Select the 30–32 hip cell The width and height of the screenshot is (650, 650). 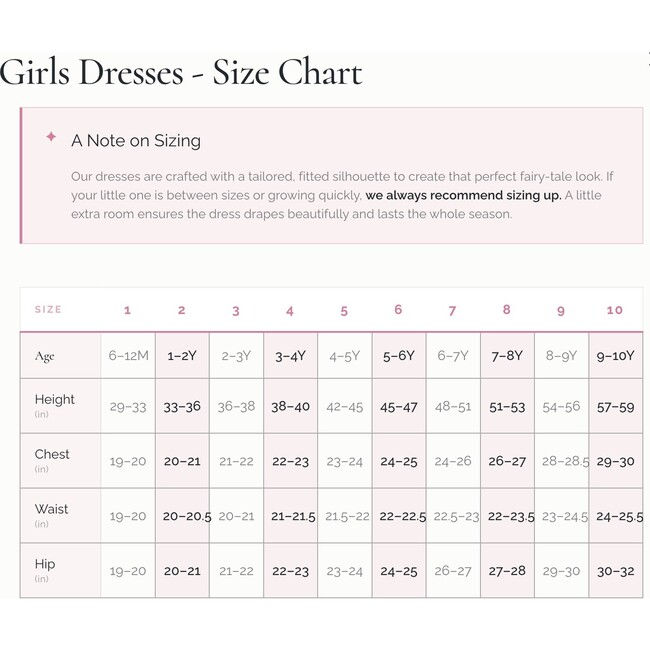click(614, 572)
